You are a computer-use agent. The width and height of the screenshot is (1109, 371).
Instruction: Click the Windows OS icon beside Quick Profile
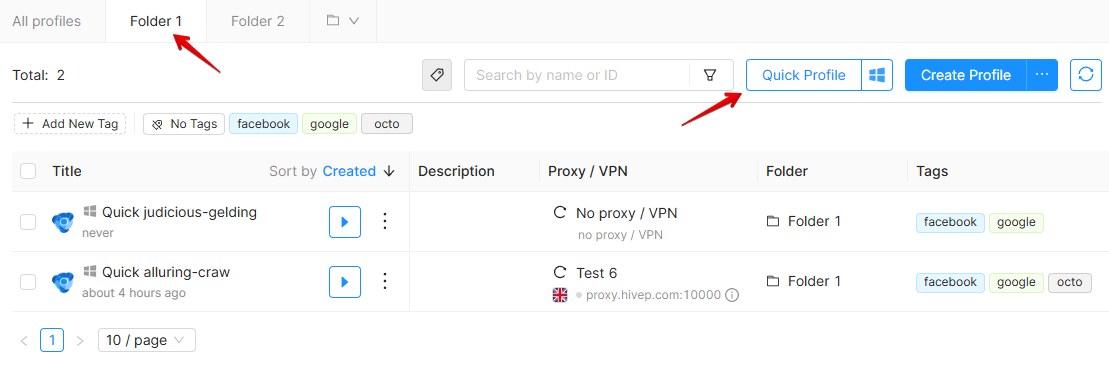[x=877, y=75]
